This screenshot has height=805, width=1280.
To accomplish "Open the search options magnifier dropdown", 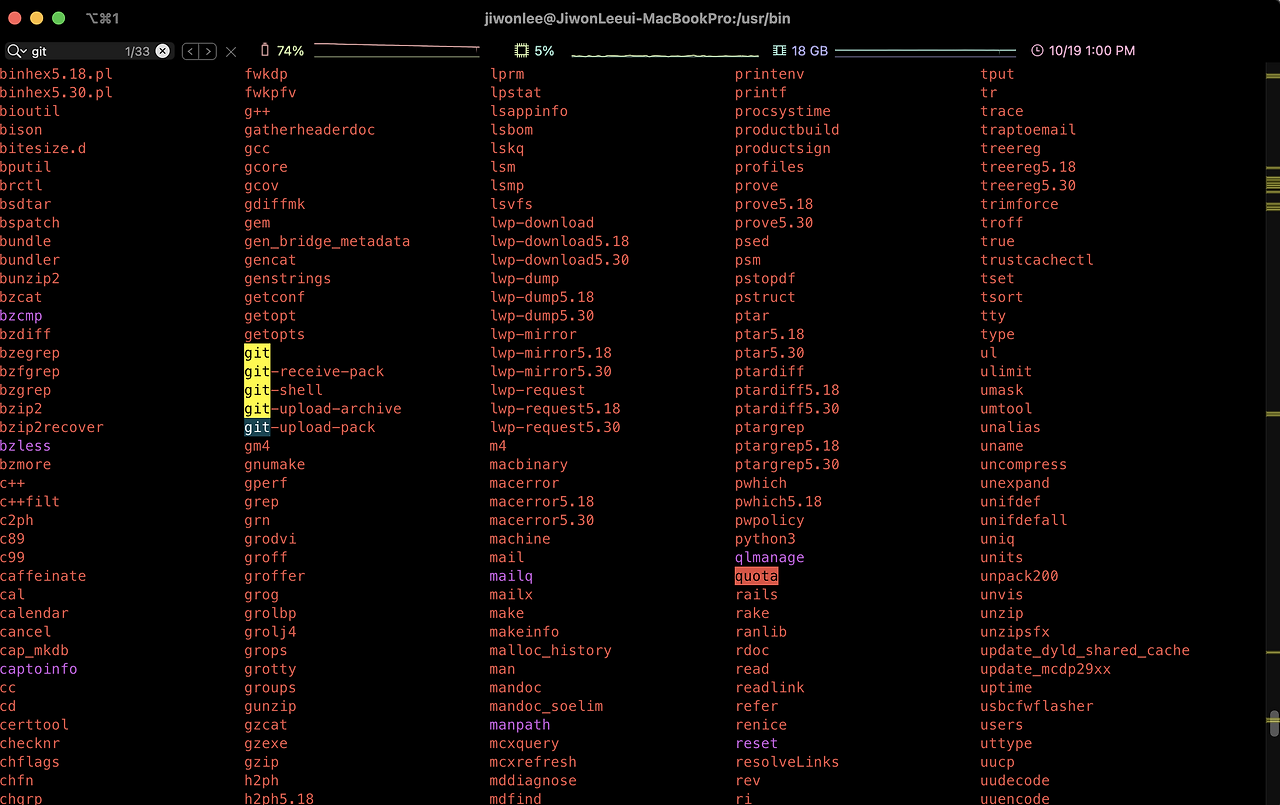I will (x=17, y=51).
